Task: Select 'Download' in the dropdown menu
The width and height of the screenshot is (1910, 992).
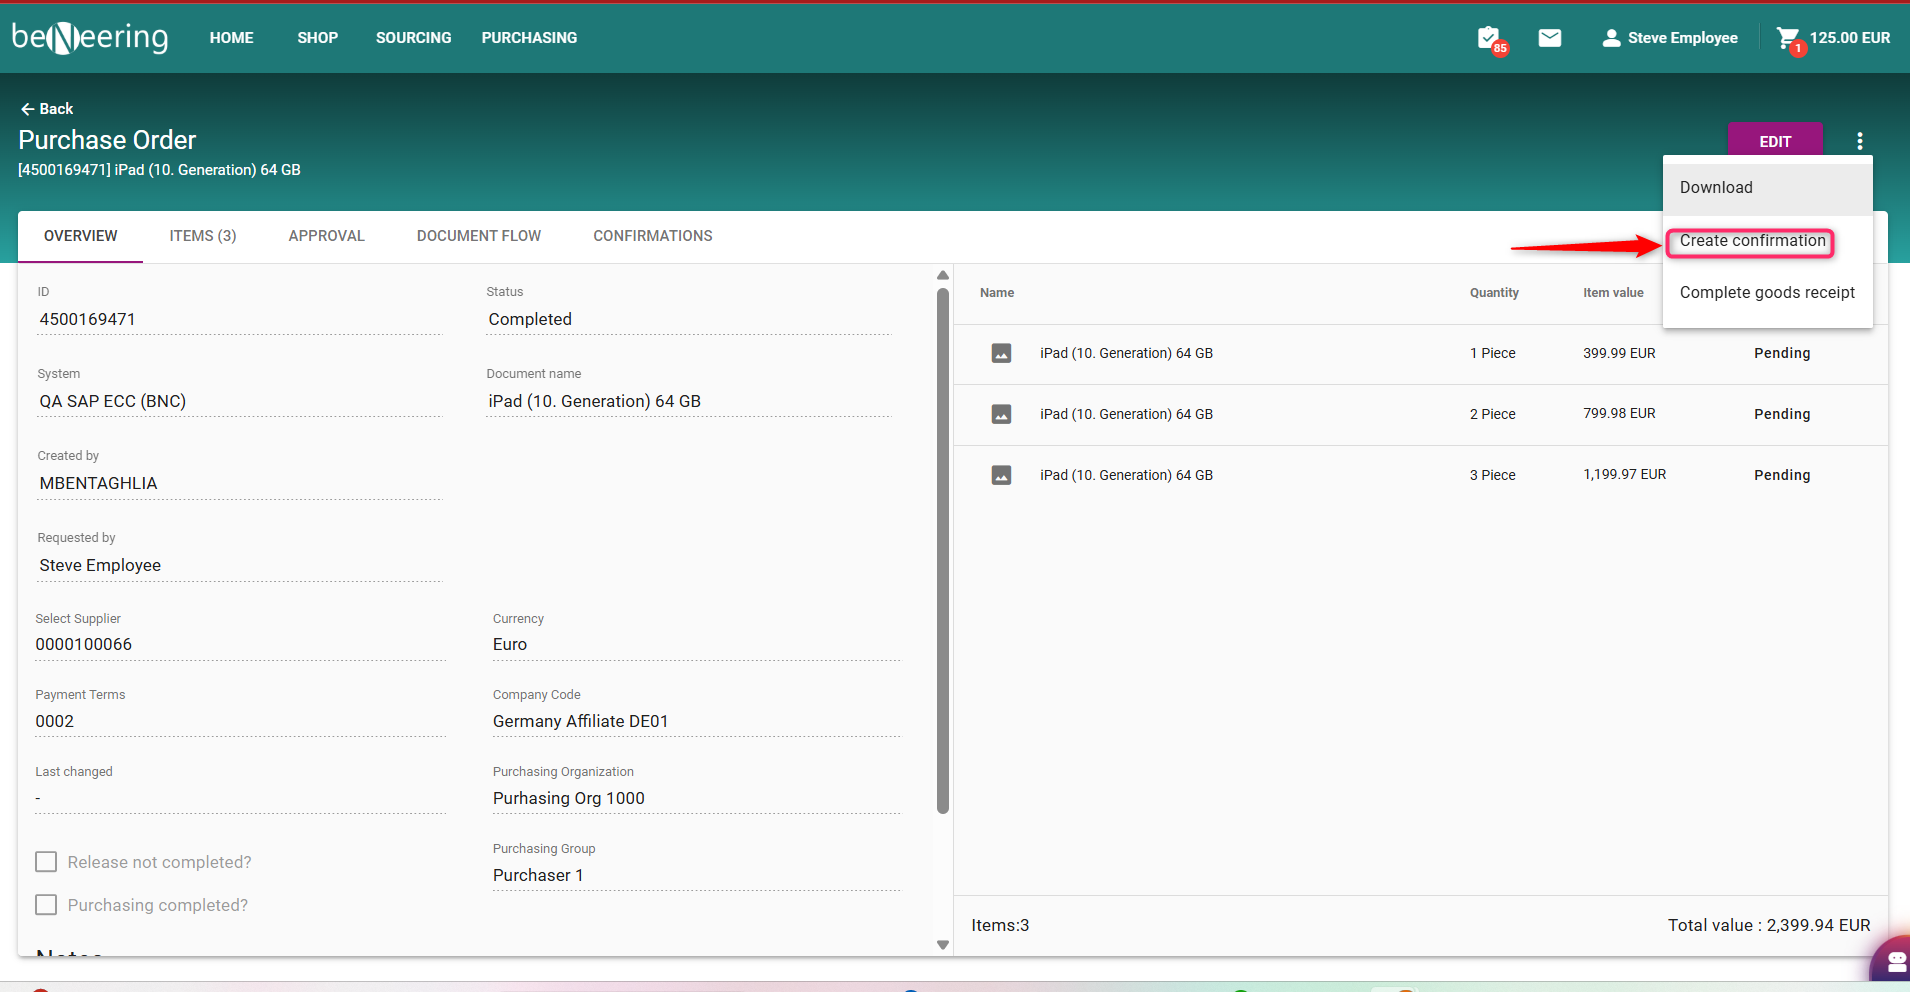Action: coord(1716,188)
